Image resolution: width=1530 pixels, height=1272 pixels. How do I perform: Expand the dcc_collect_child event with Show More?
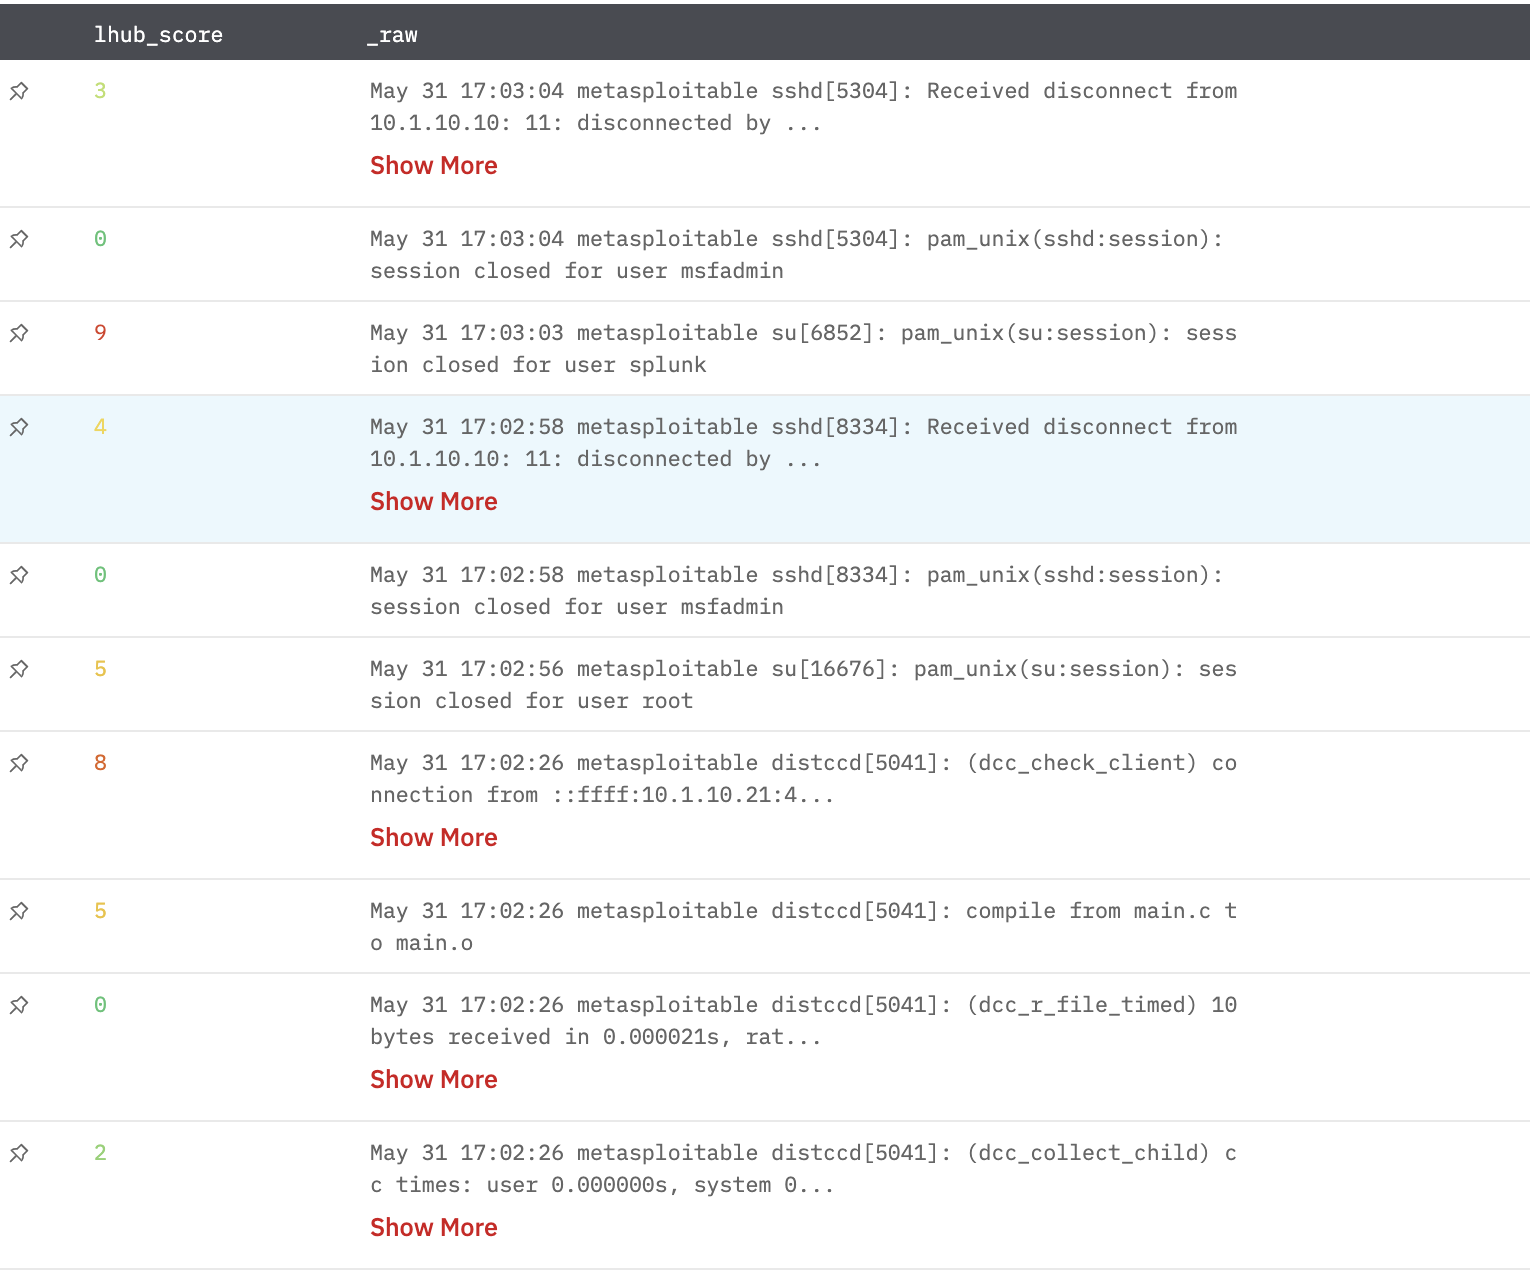(434, 1227)
